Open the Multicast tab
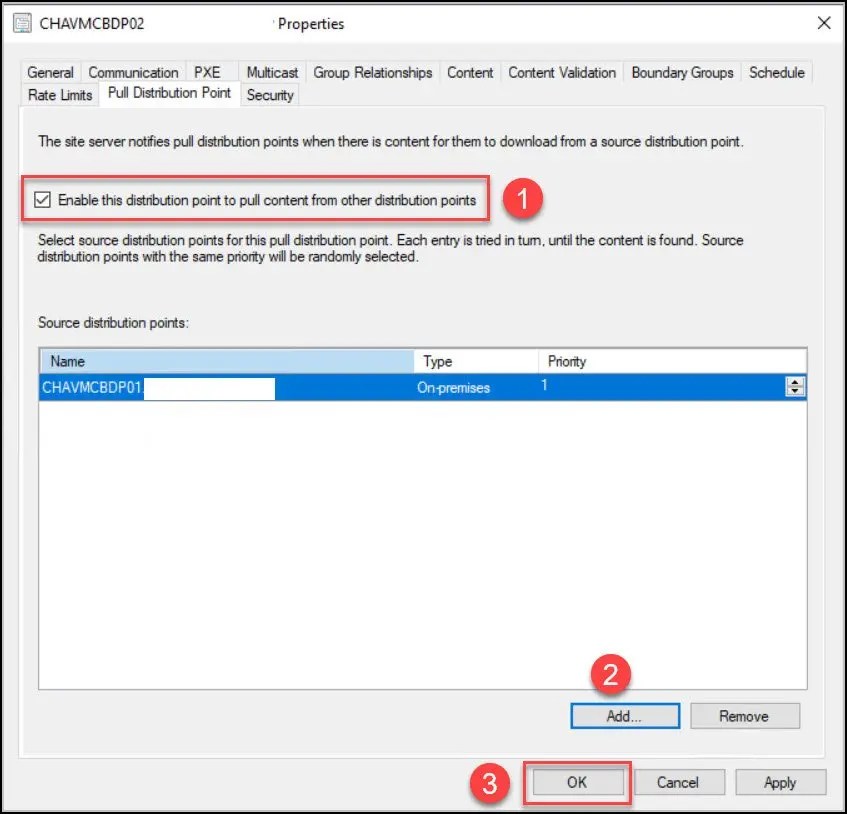The image size is (847, 814). tap(271, 72)
